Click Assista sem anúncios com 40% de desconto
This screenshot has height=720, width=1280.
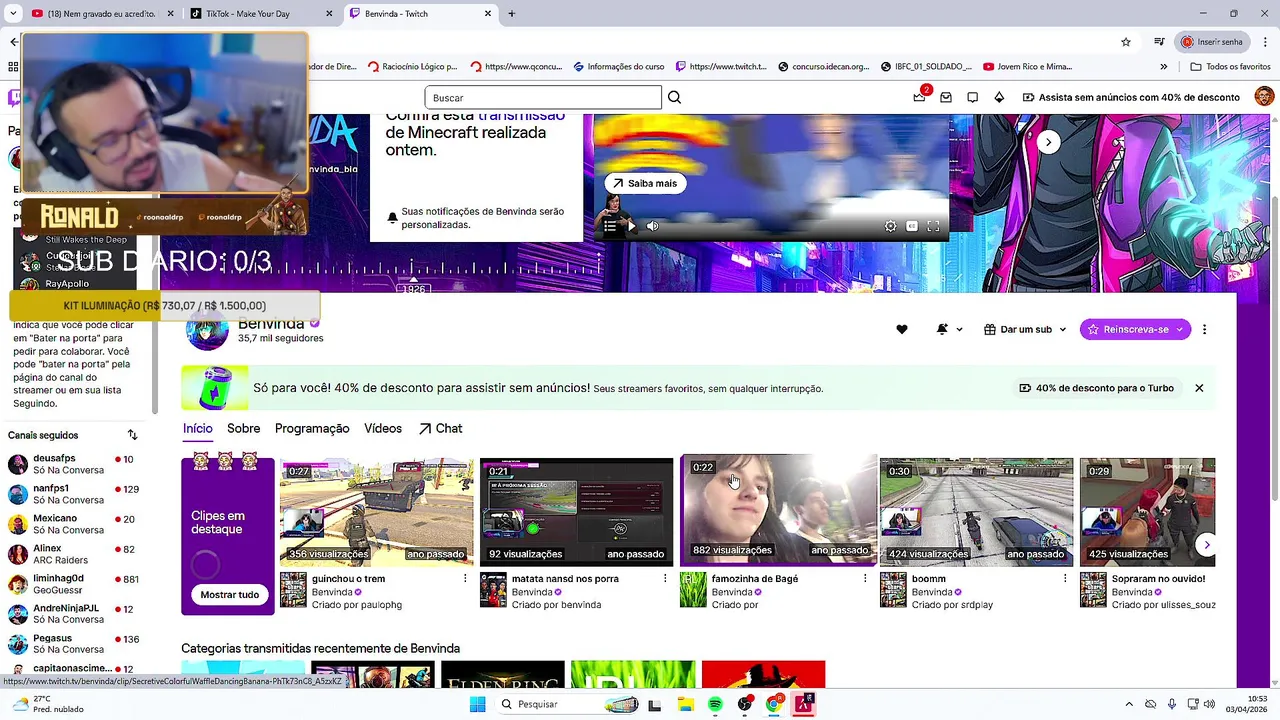[1131, 97]
